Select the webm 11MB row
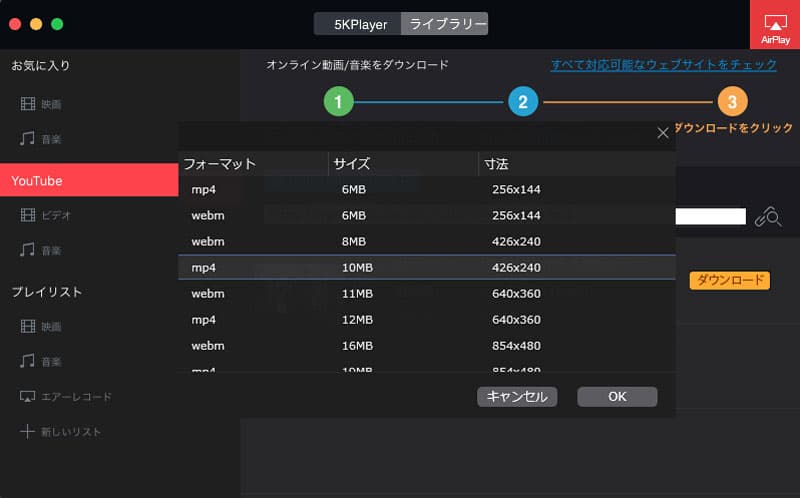800x498 pixels. point(427,293)
